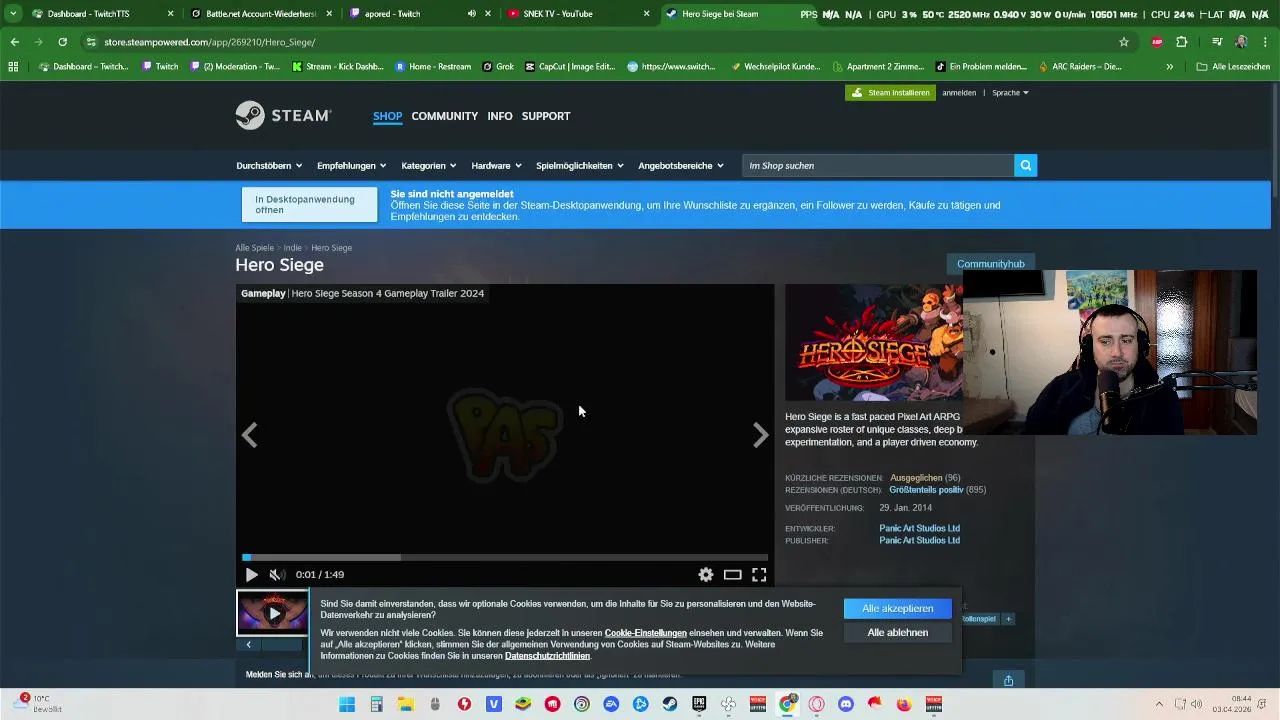Focus the Im Shop suchen field
The image size is (1280, 720).
[878, 166]
